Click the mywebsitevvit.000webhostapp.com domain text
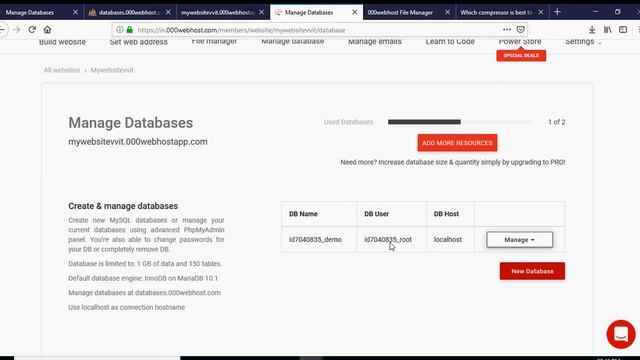This screenshot has width=640, height=360. click(x=138, y=142)
